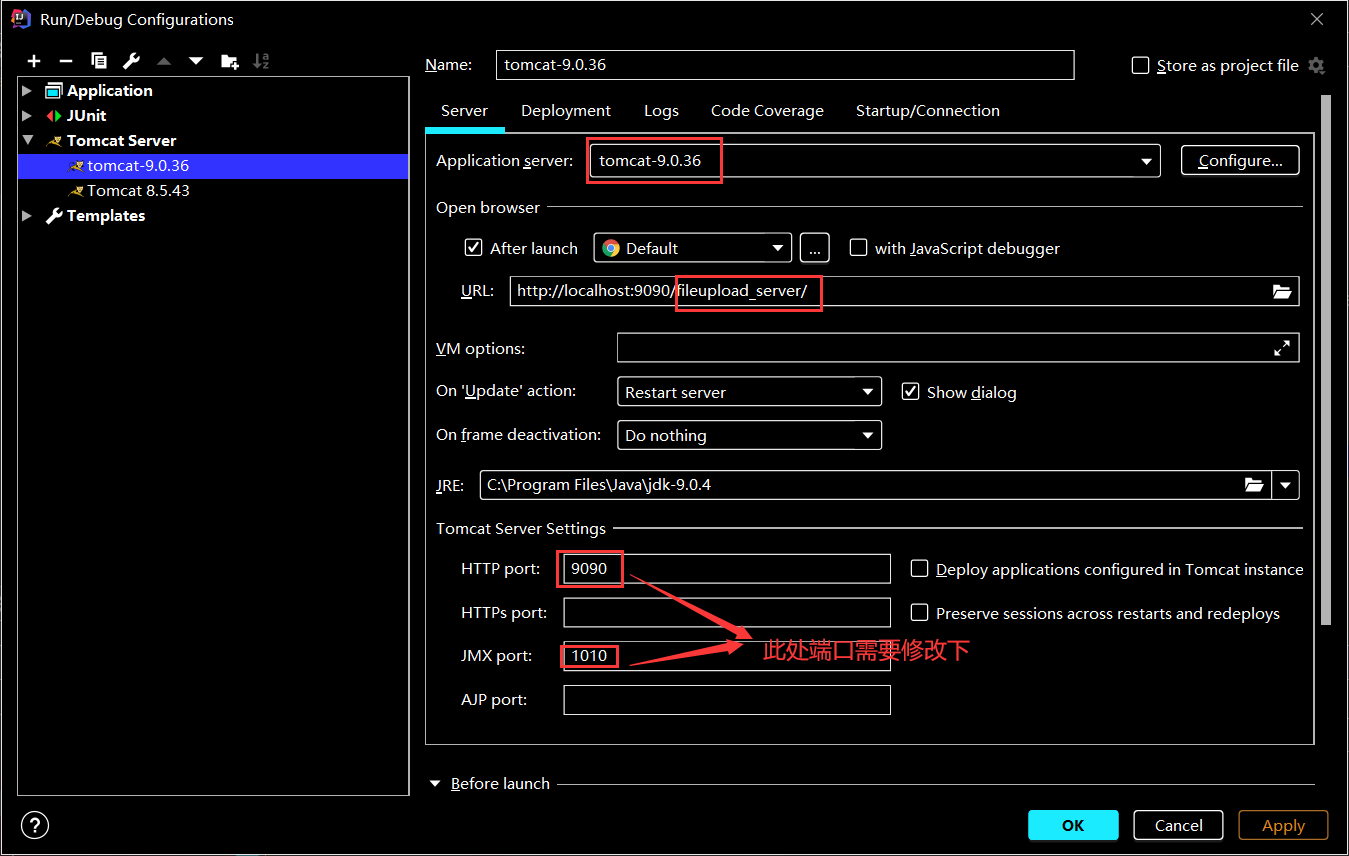Click the help question mark icon
This screenshot has height=856, width=1349.
point(34,825)
